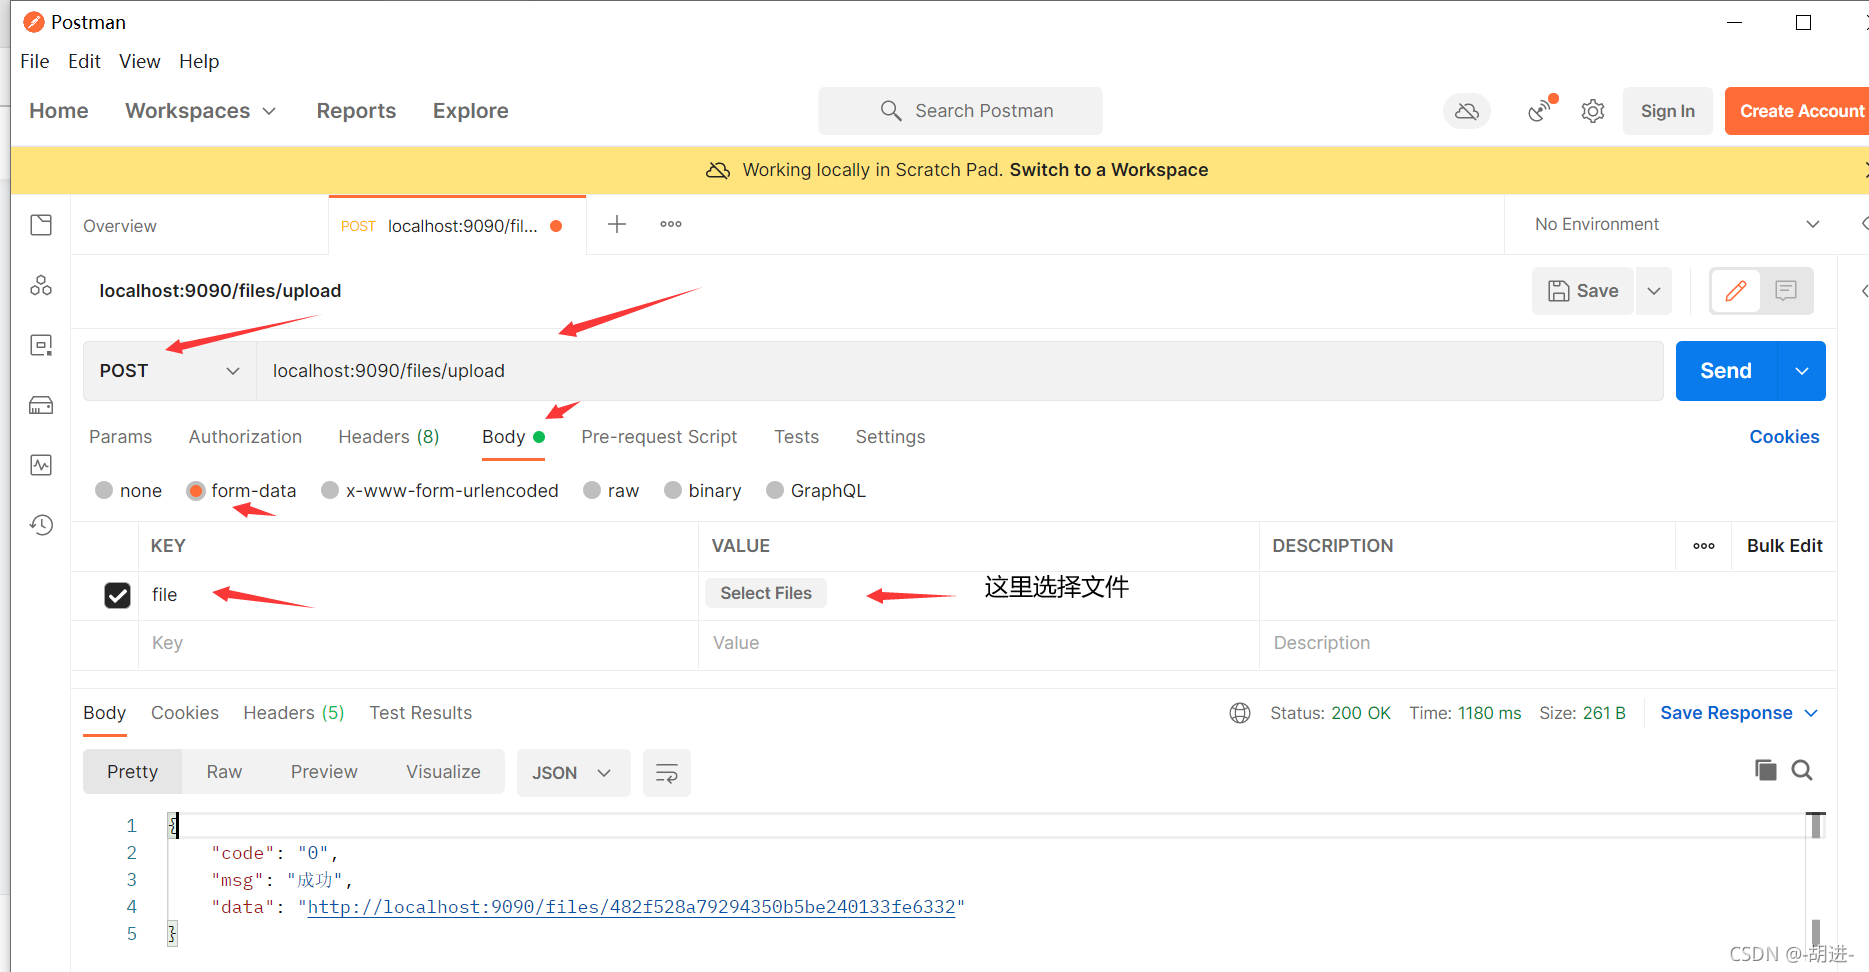Screen dimensions: 1869x972
Task: Open the No Environment selector
Action: click(x=1676, y=224)
